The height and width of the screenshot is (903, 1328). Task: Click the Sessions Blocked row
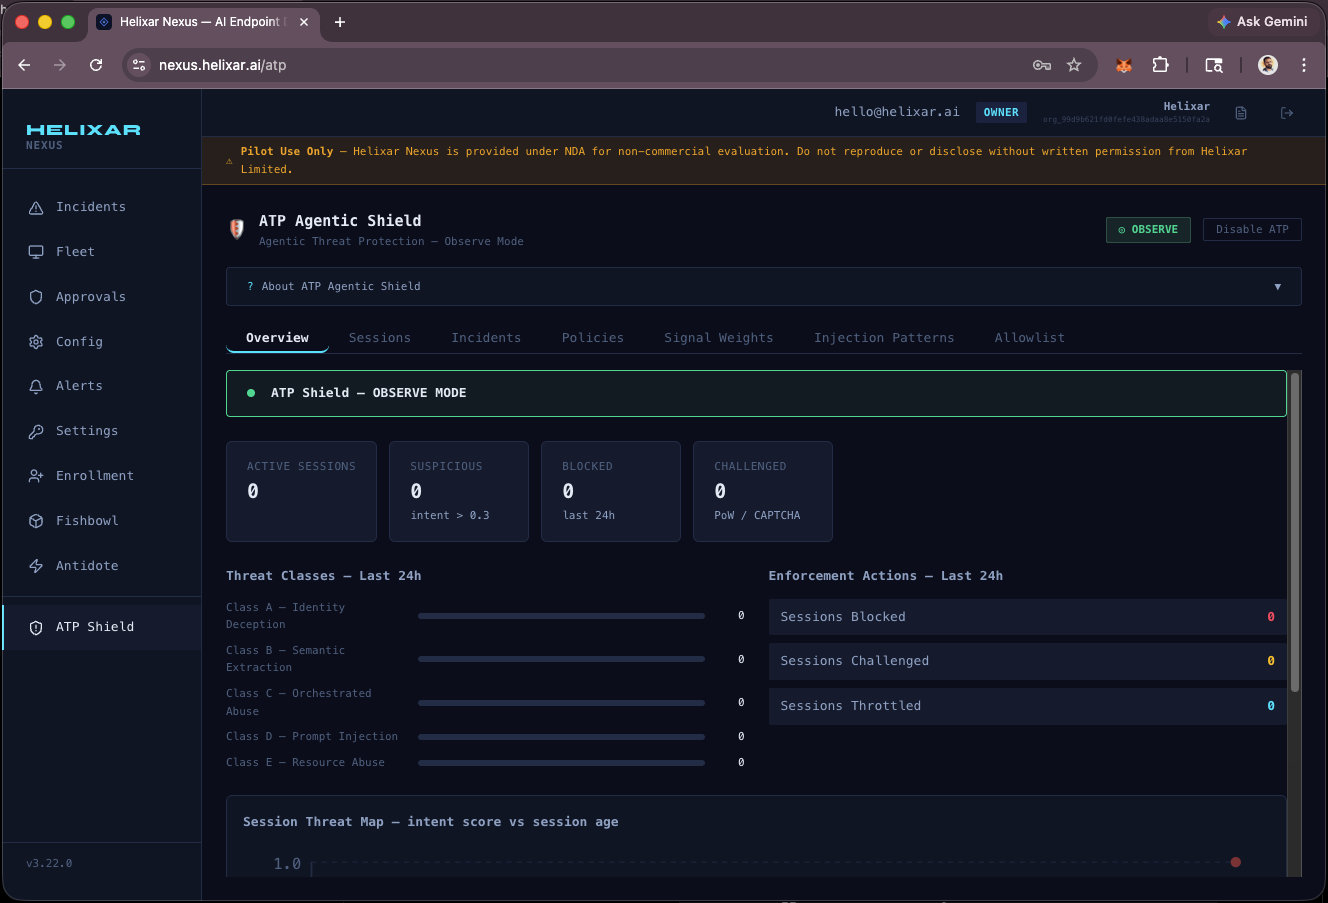tap(1026, 617)
